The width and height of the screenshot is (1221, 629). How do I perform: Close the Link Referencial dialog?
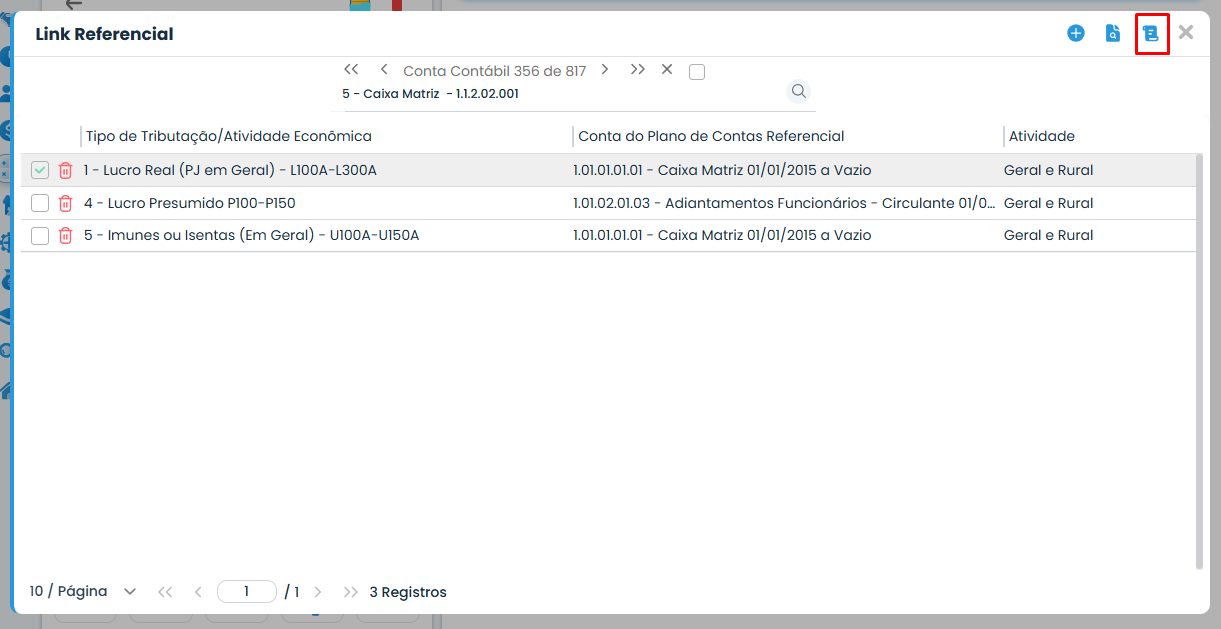pyautogui.click(x=1186, y=32)
